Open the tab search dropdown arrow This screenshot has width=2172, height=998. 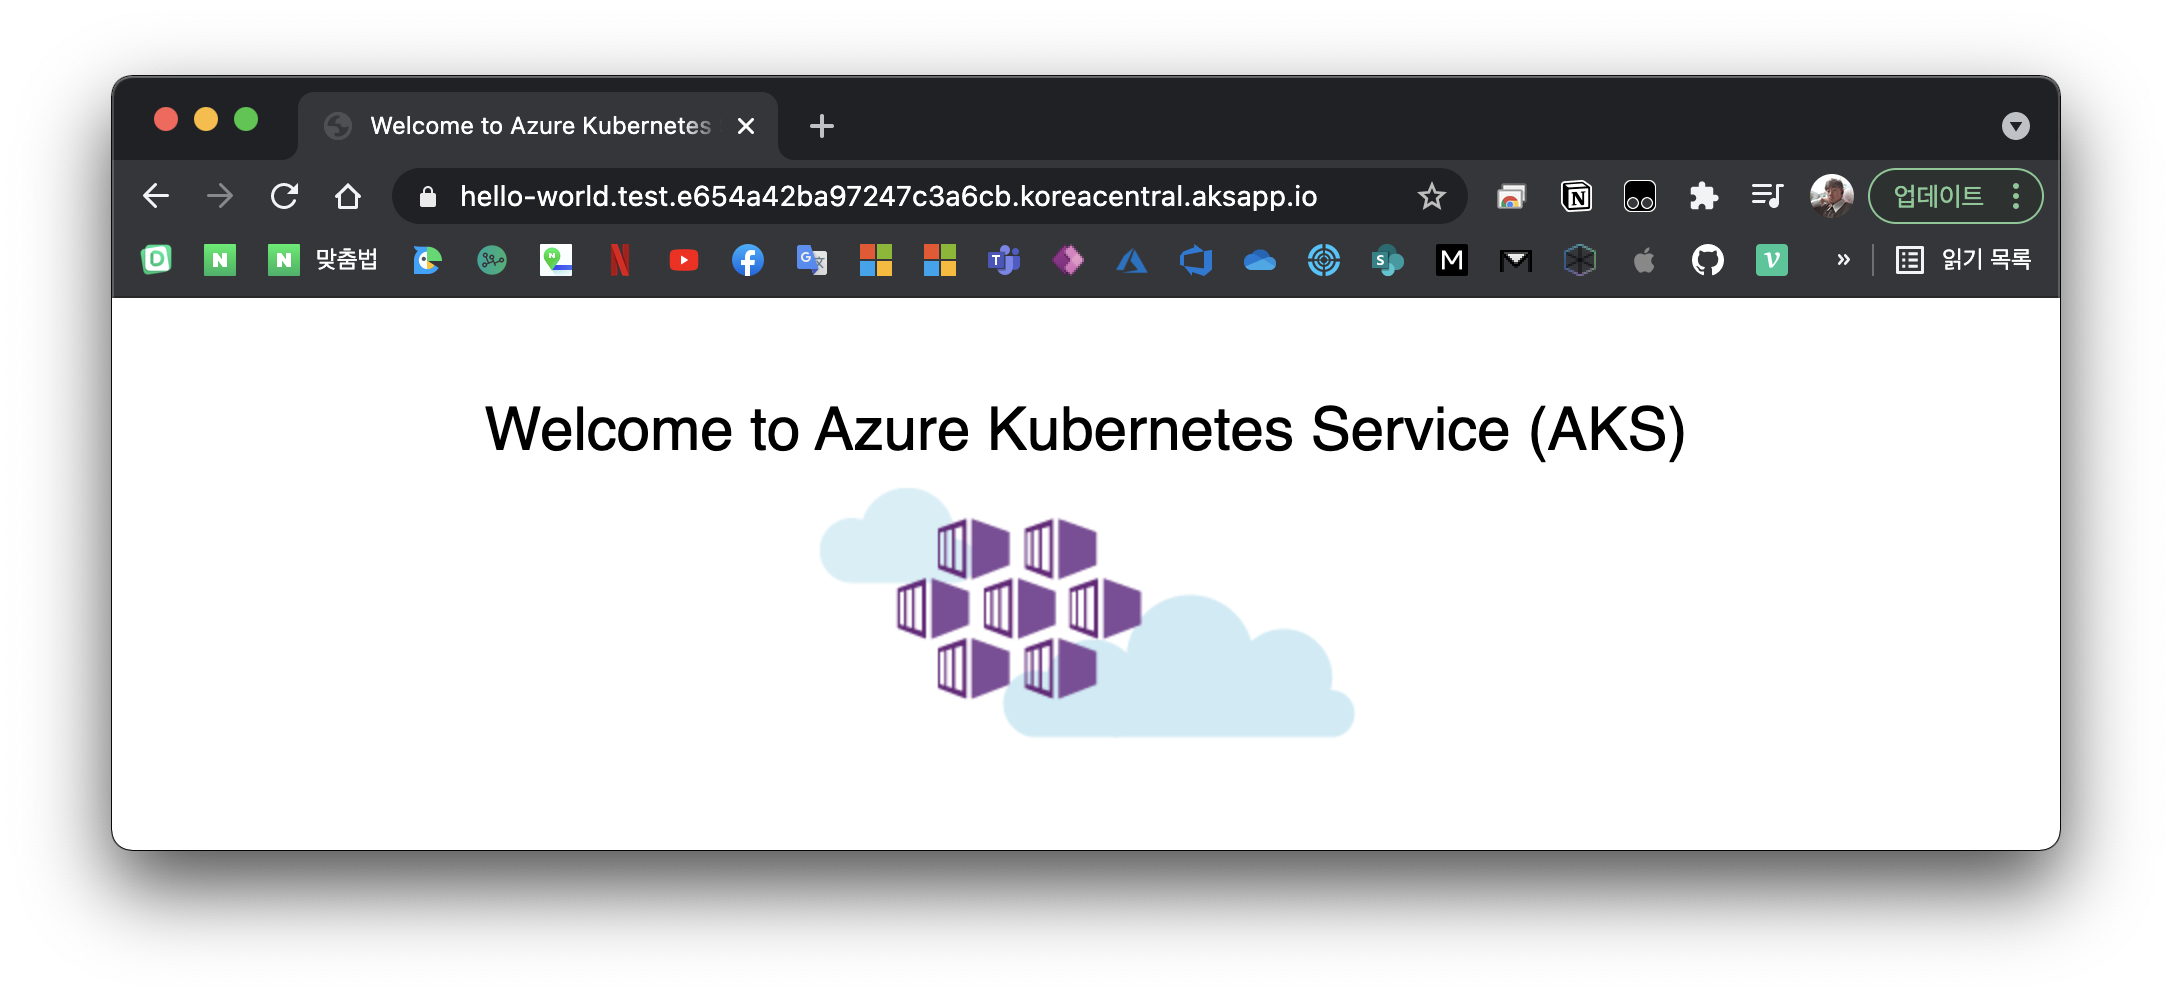click(2016, 126)
